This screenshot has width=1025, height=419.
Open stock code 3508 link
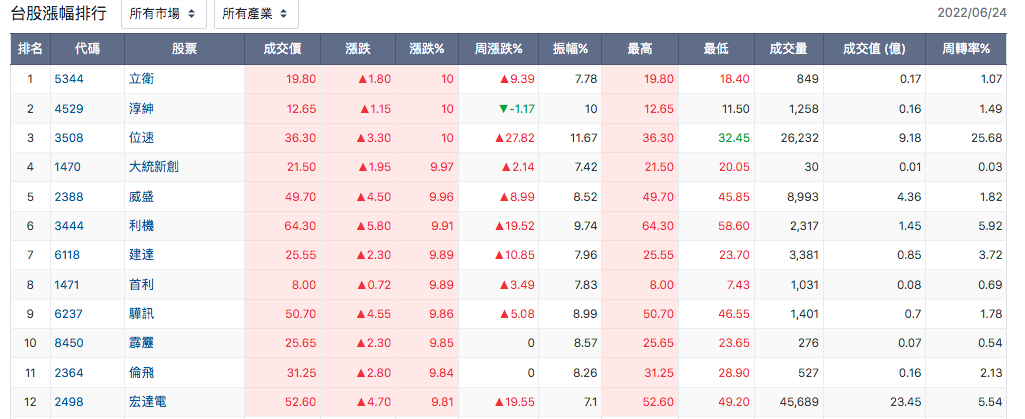(69, 138)
